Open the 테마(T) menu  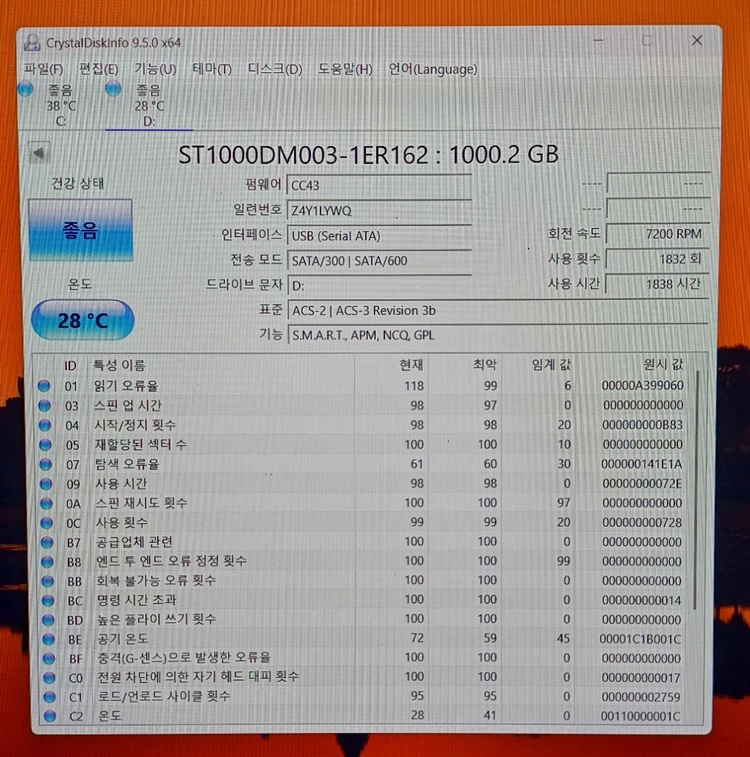coord(212,70)
